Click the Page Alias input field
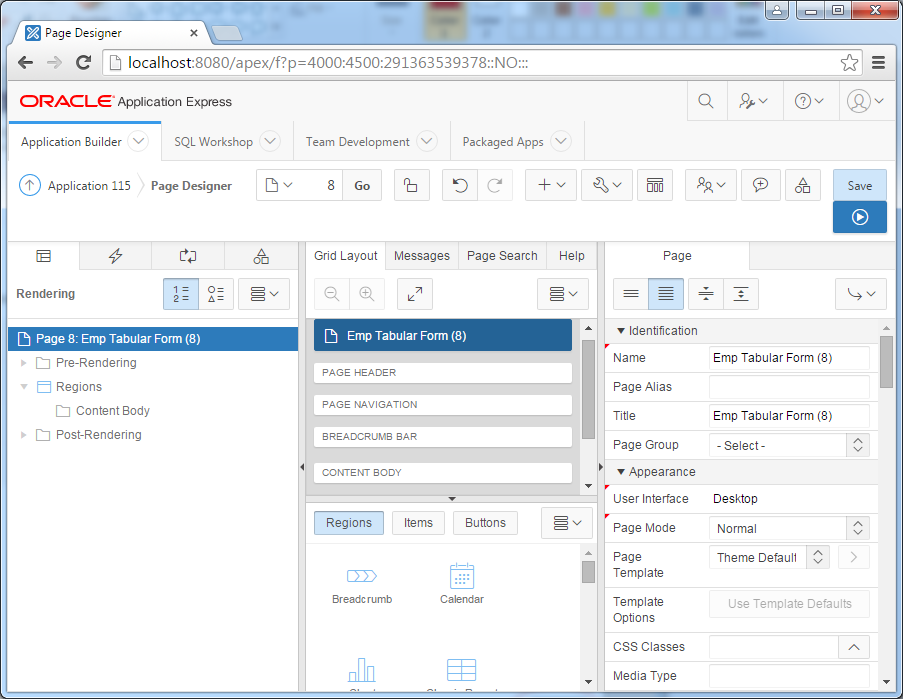 tap(789, 387)
